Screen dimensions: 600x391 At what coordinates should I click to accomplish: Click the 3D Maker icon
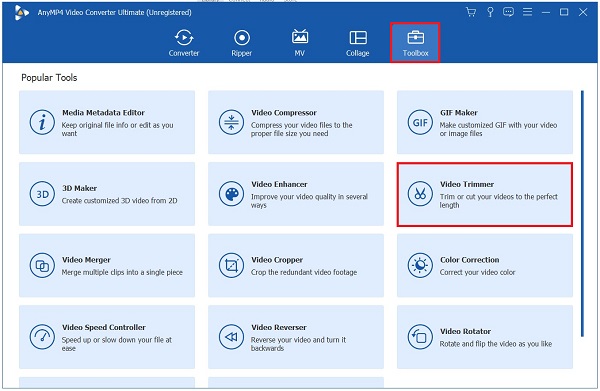click(42, 194)
